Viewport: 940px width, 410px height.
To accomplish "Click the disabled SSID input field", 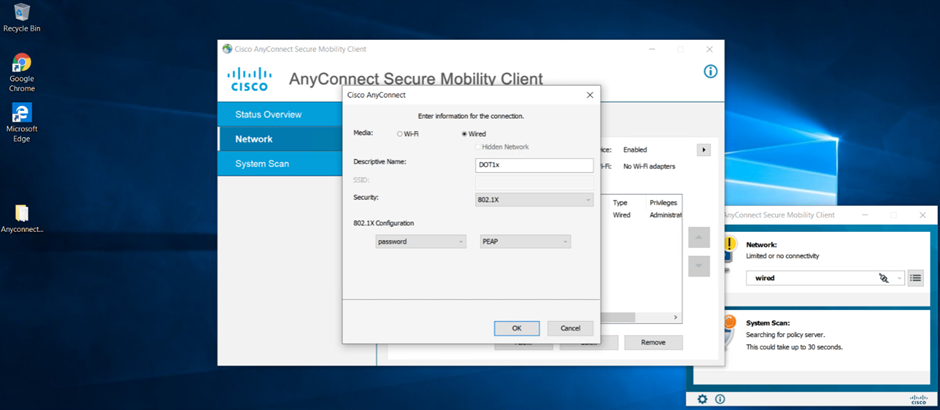I will (x=534, y=182).
